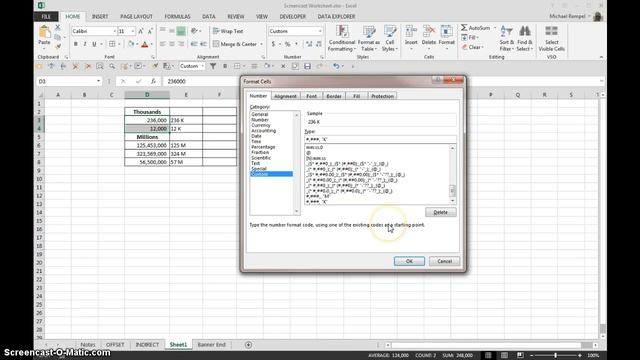Screen dimensions: 640x360
Task: Click Decrease Decimal icon in Number group
Action: [319, 44]
